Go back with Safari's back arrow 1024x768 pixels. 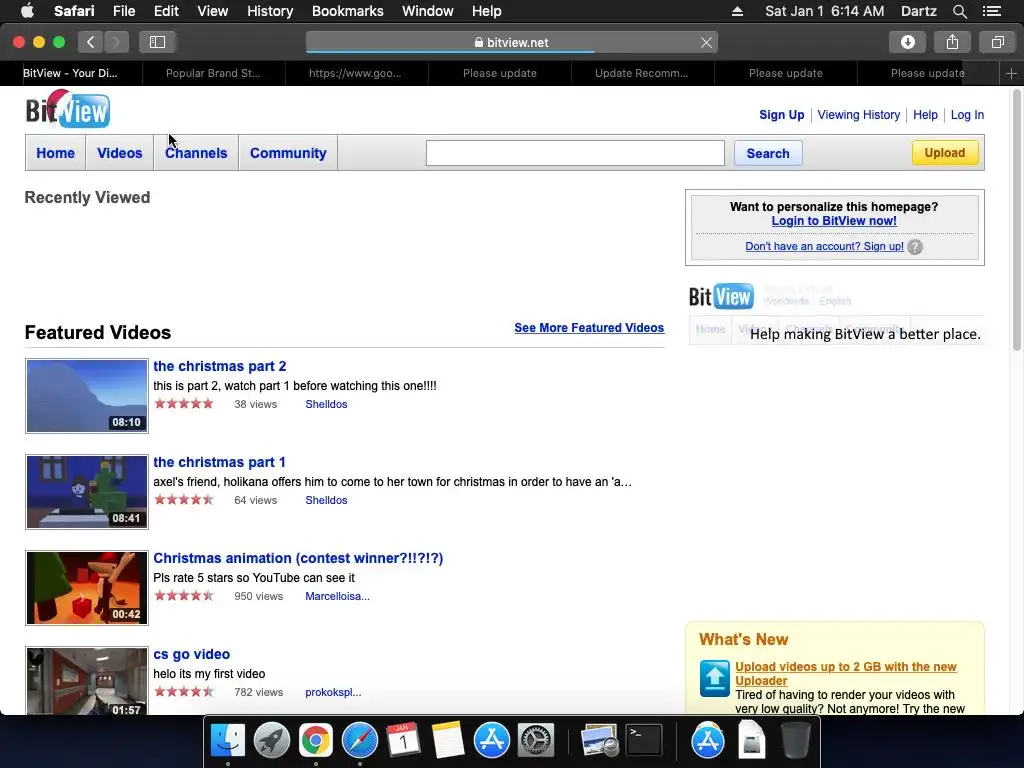click(x=91, y=42)
